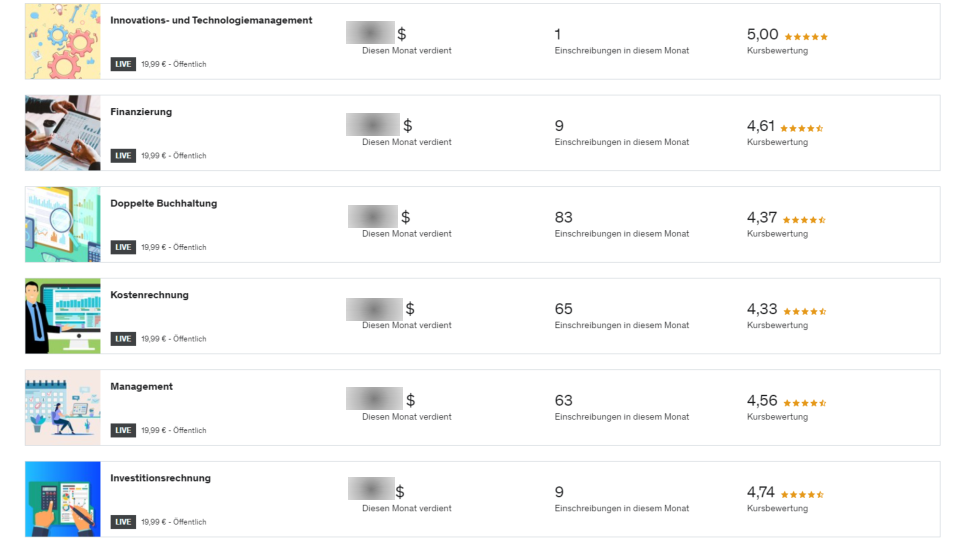Screen dimensions: 978x550
Task: Click the LIVE badge on Kostenrechnung
Action: pyautogui.click(x=123, y=339)
